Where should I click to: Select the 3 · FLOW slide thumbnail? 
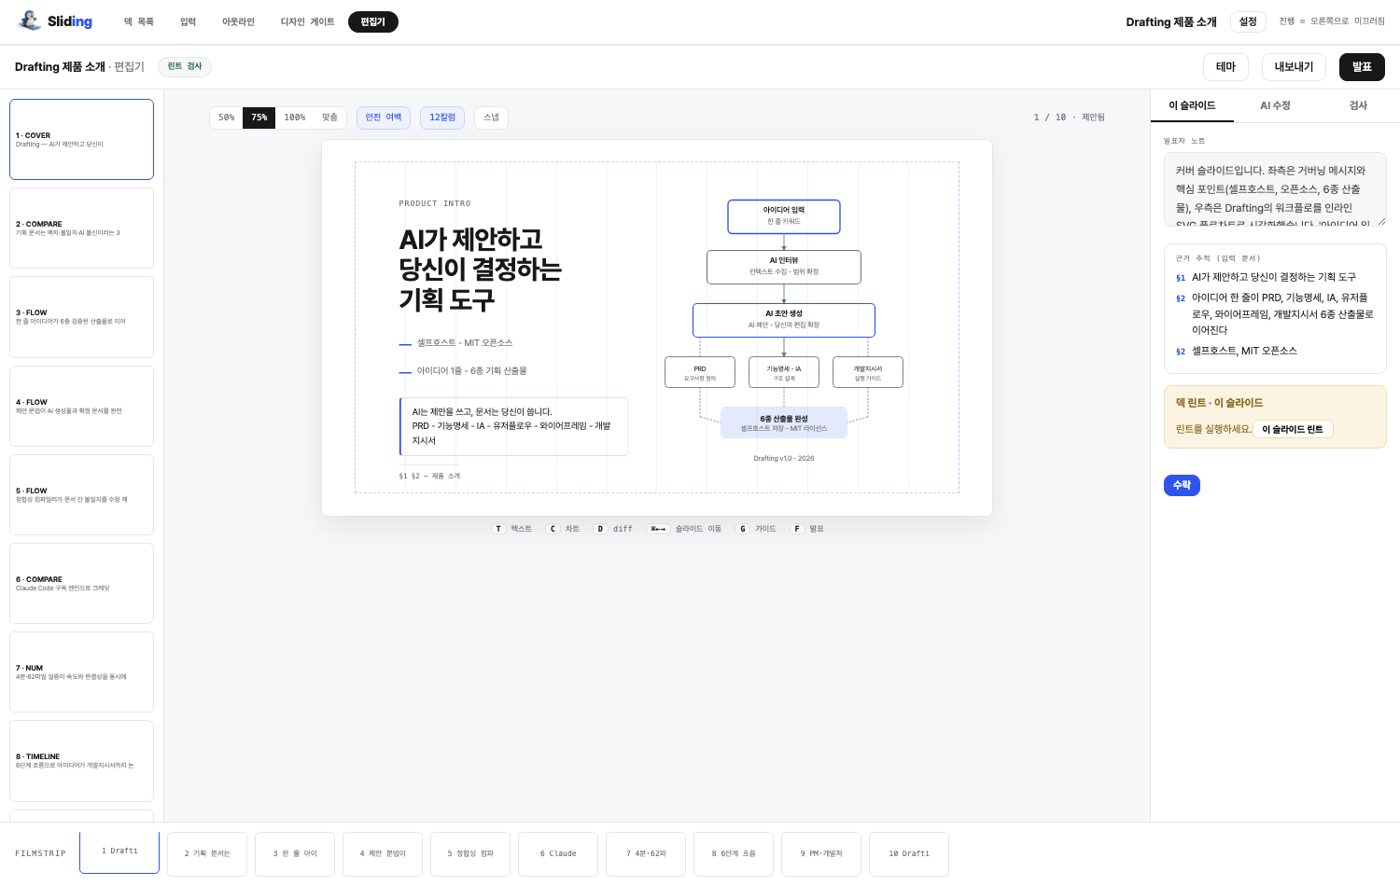(81, 317)
